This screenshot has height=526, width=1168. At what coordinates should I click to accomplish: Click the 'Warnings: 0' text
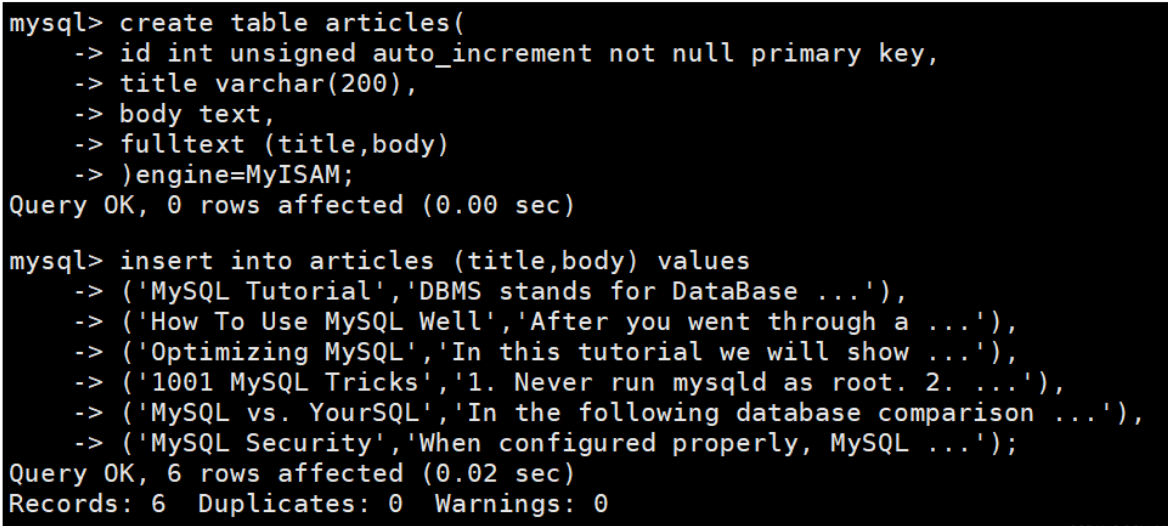521,504
